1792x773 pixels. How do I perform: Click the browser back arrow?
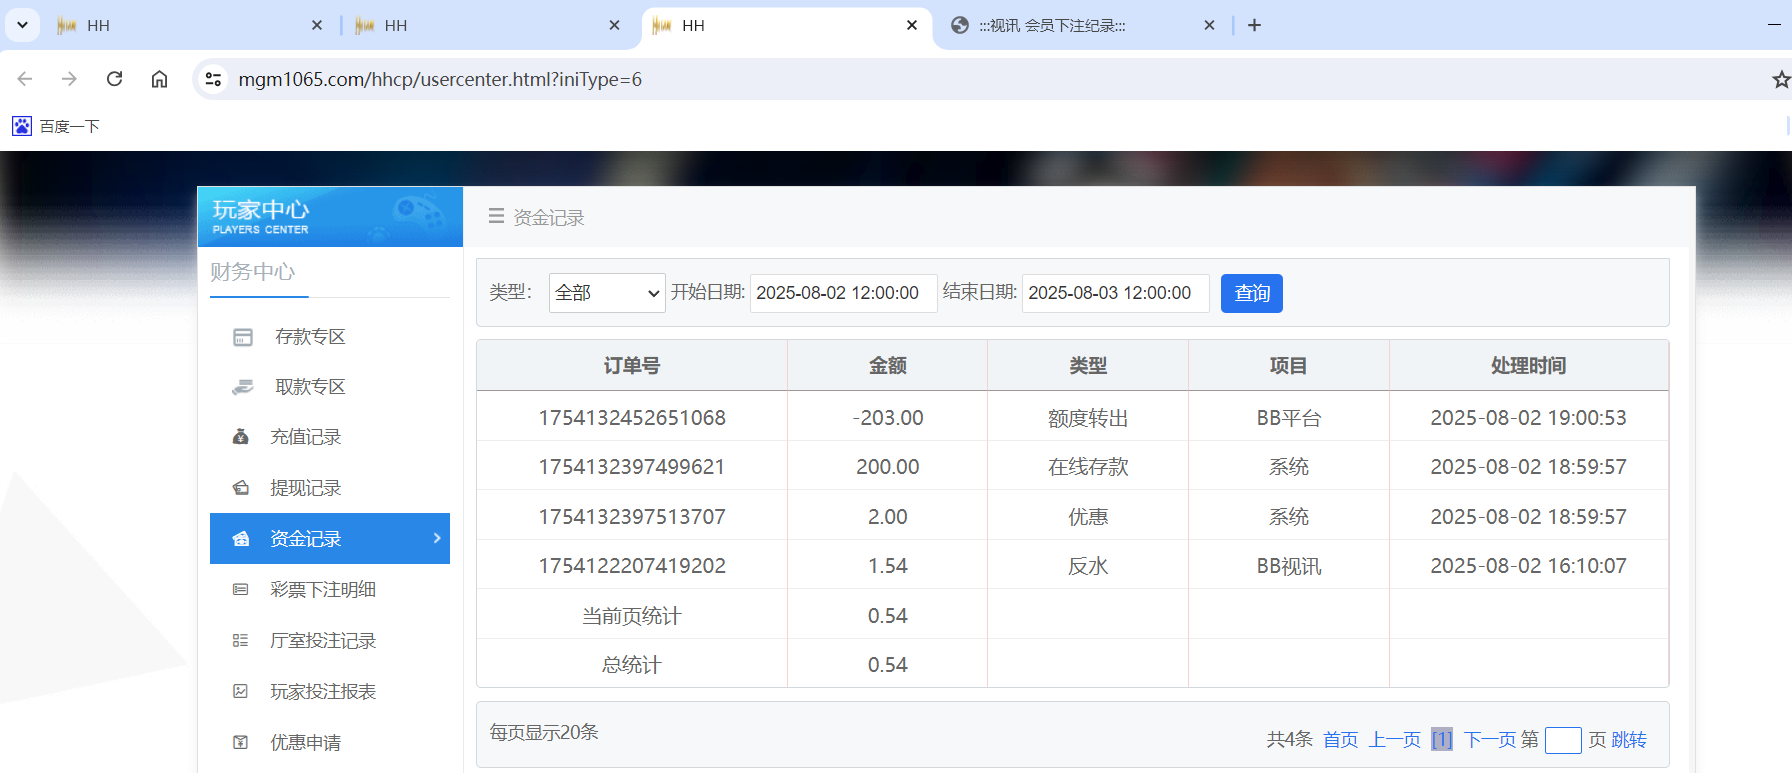tap(25, 79)
